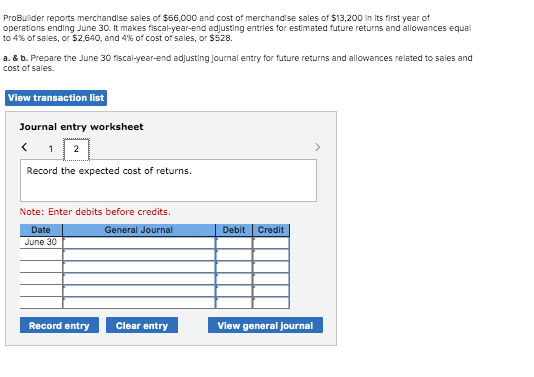
Task: Click the June 30 date cell
Action: pyautogui.click(x=41, y=242)
